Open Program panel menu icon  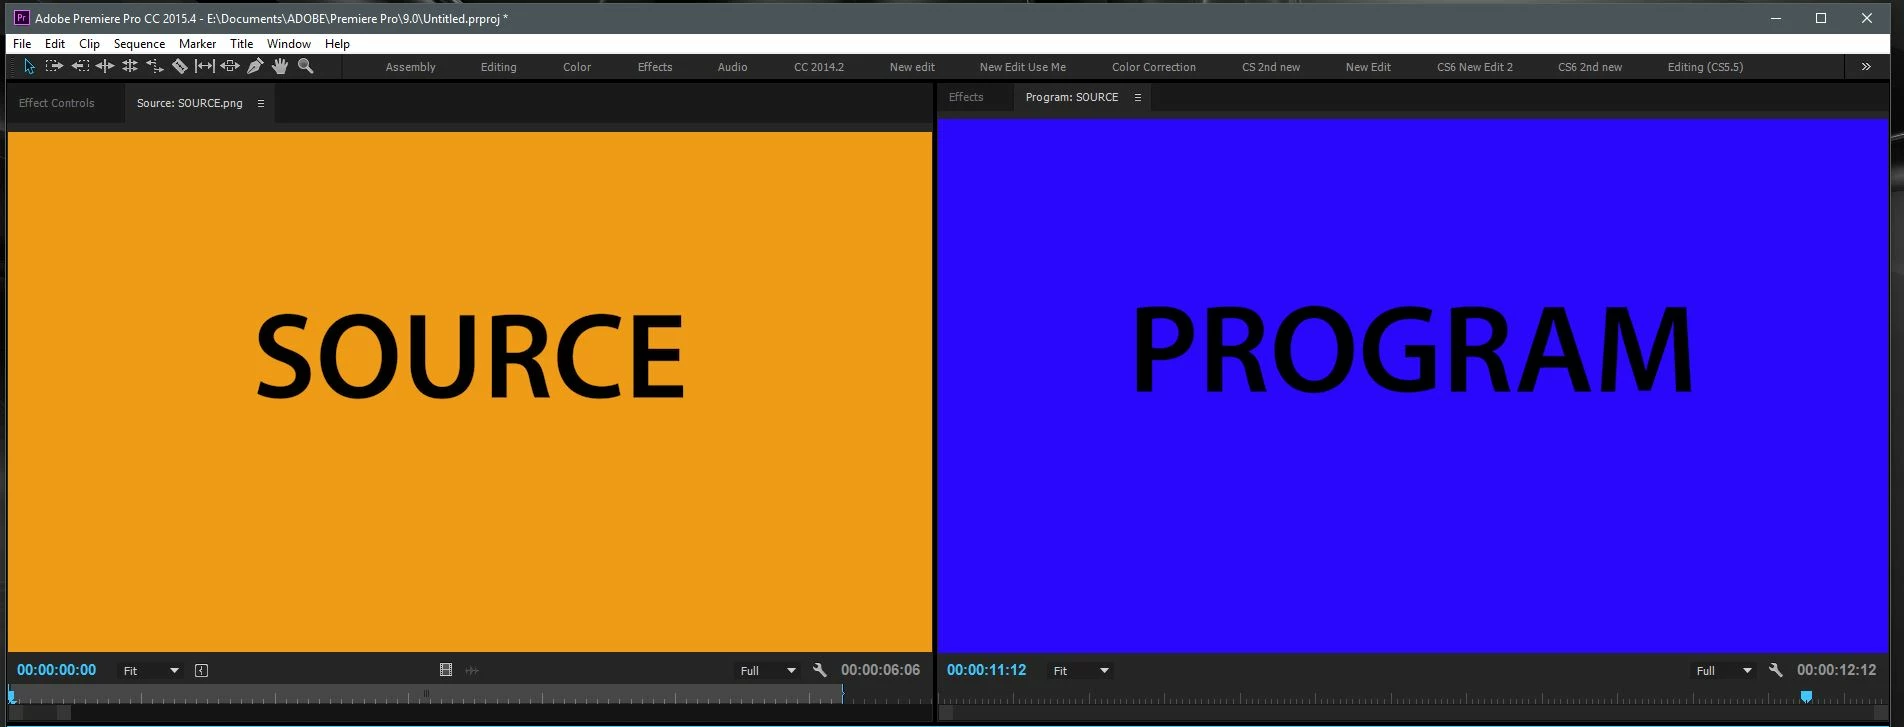tap(1137, 97)
